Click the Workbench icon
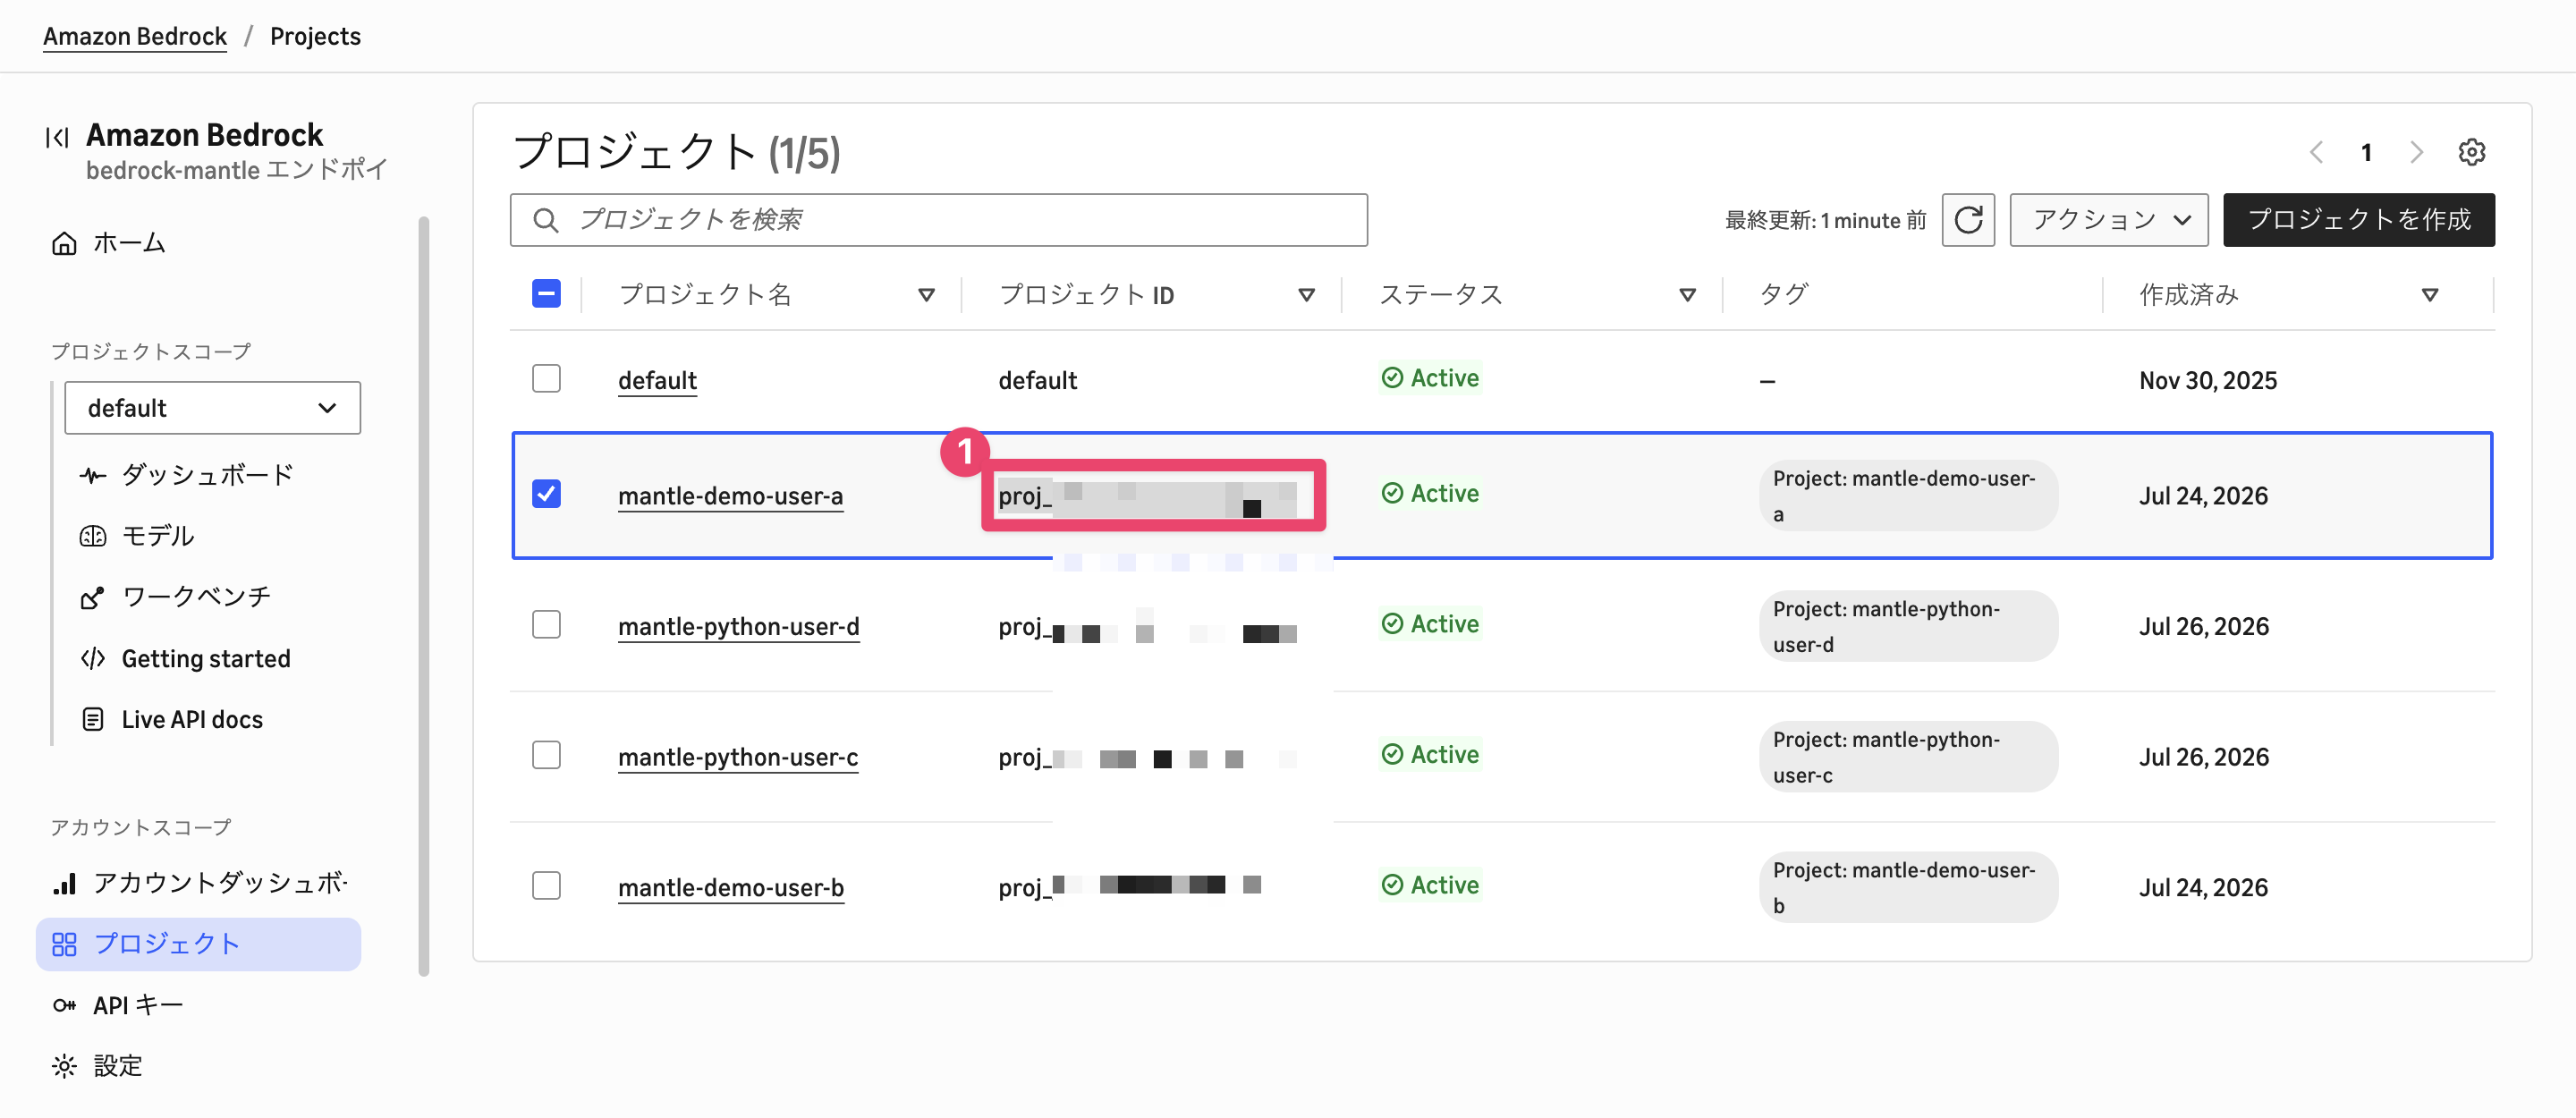Screen dimensions: 2576x1118 point(93,598)
